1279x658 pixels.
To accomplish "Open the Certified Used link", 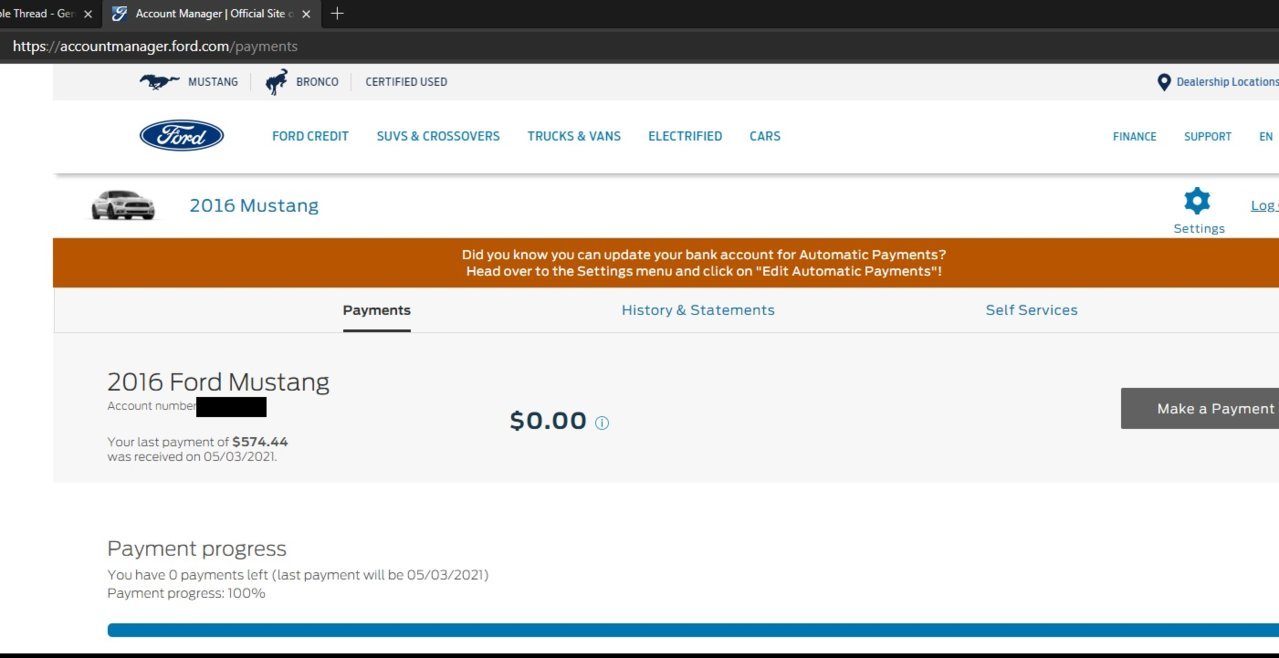I will (406, 82).
